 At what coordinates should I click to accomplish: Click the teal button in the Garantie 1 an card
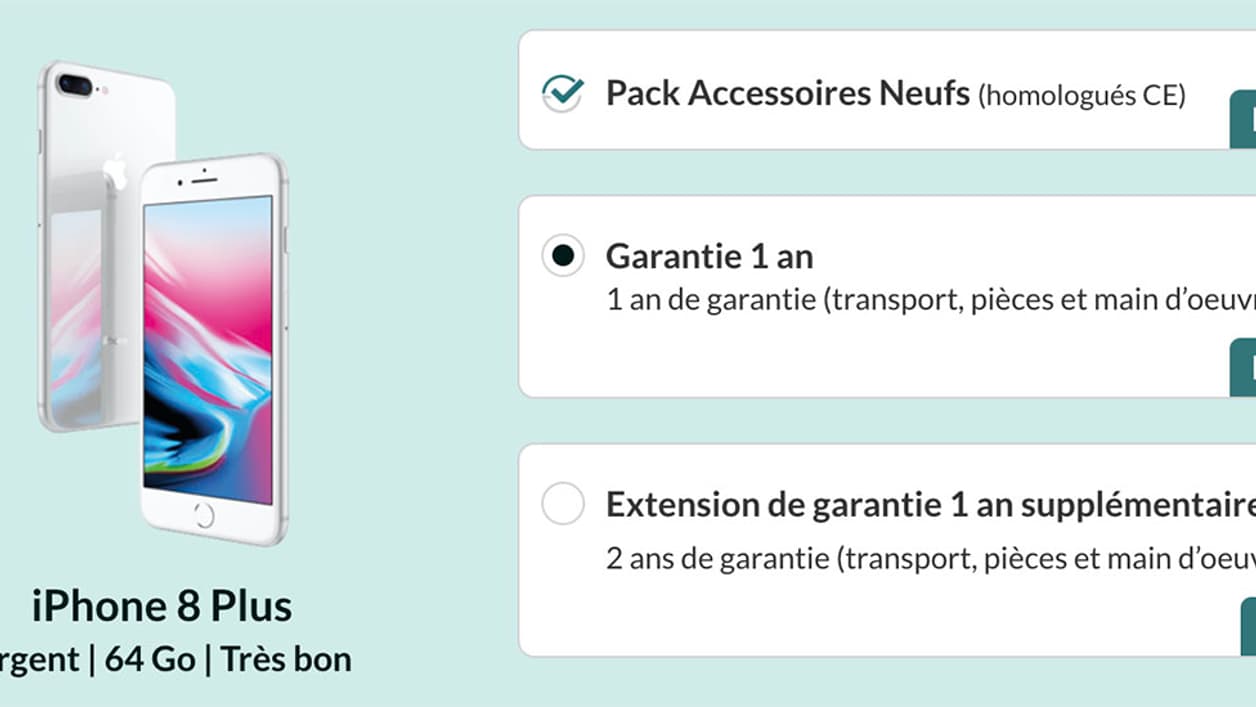(x=1243, y=368)
